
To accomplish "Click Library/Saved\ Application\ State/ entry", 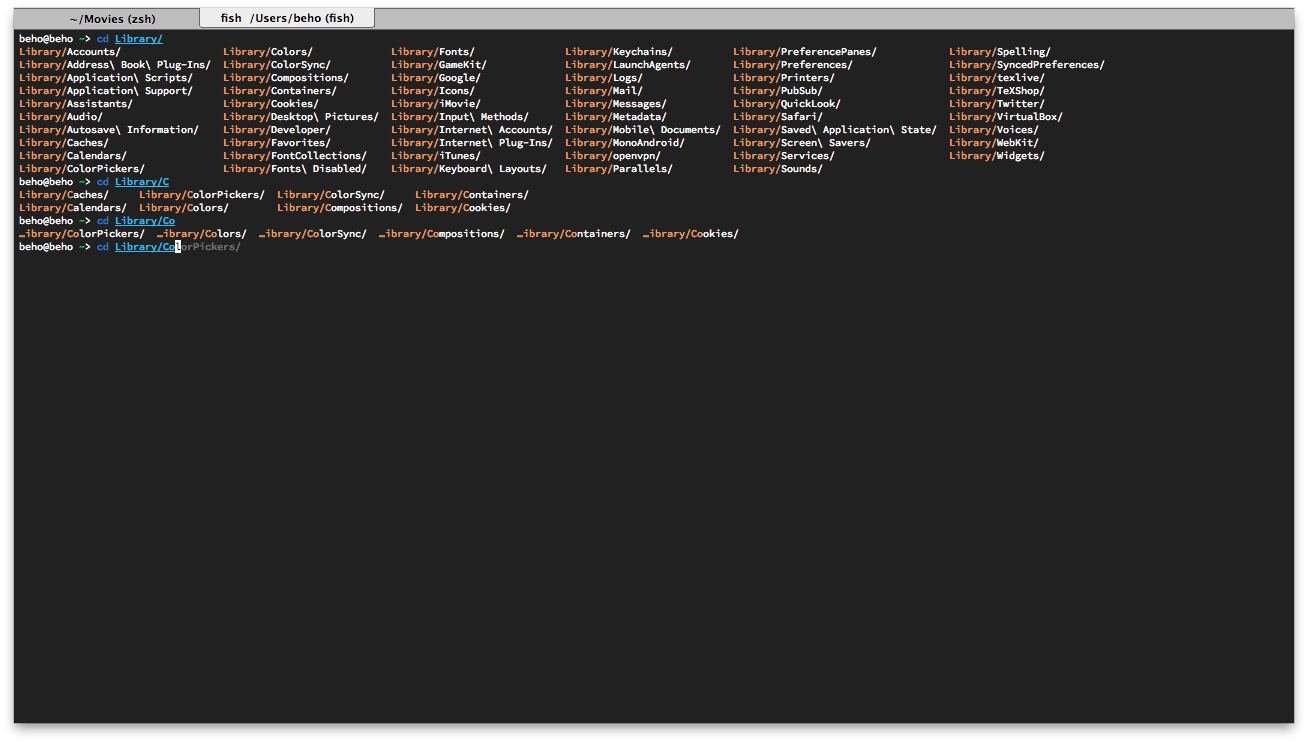I will click(x=835, y=130).
